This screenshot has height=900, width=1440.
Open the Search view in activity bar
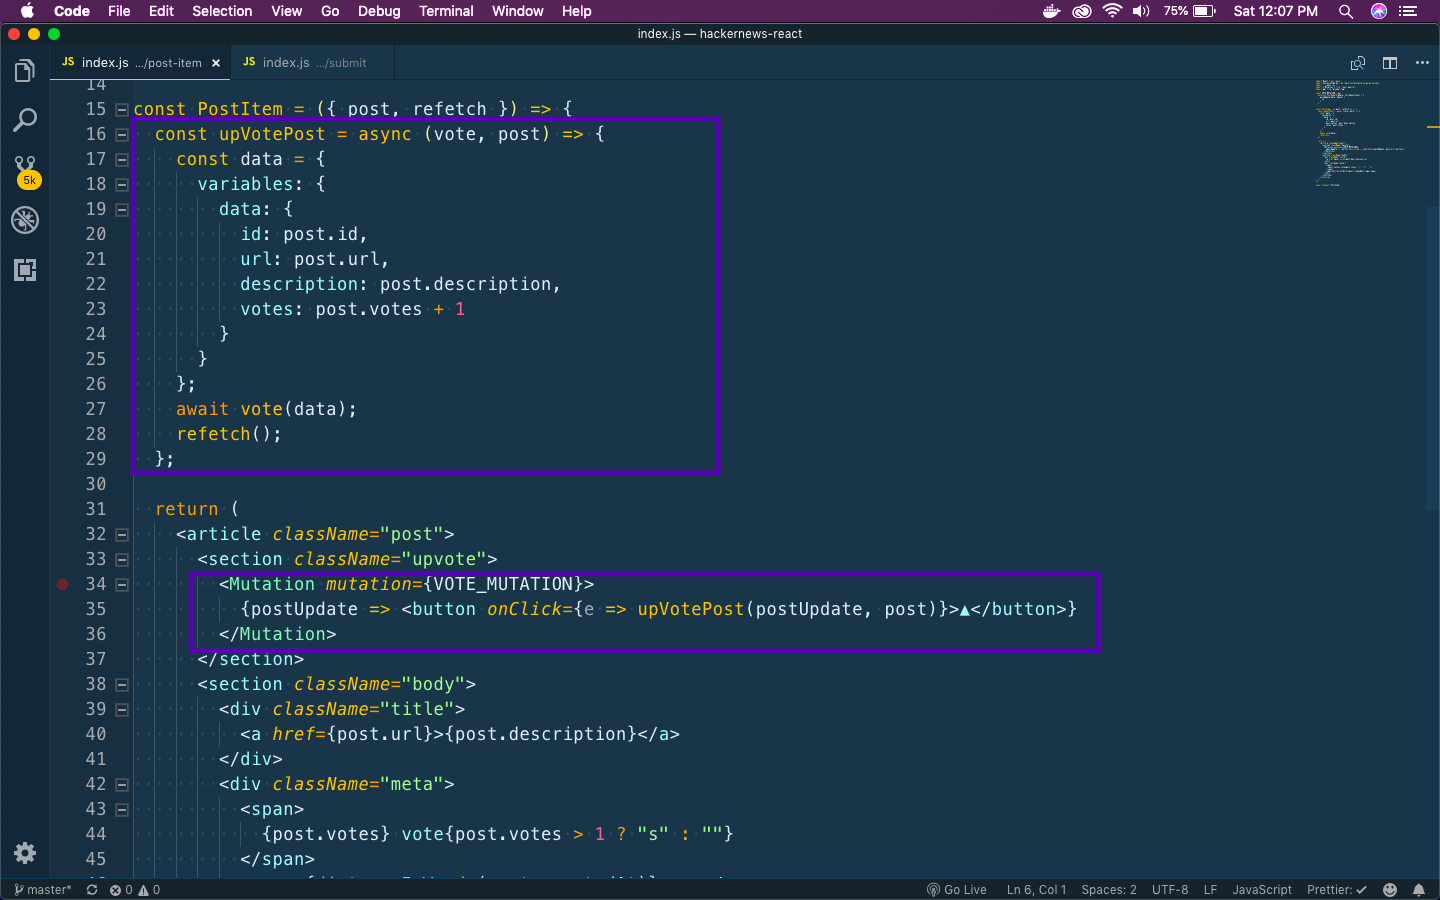(25, 121)
